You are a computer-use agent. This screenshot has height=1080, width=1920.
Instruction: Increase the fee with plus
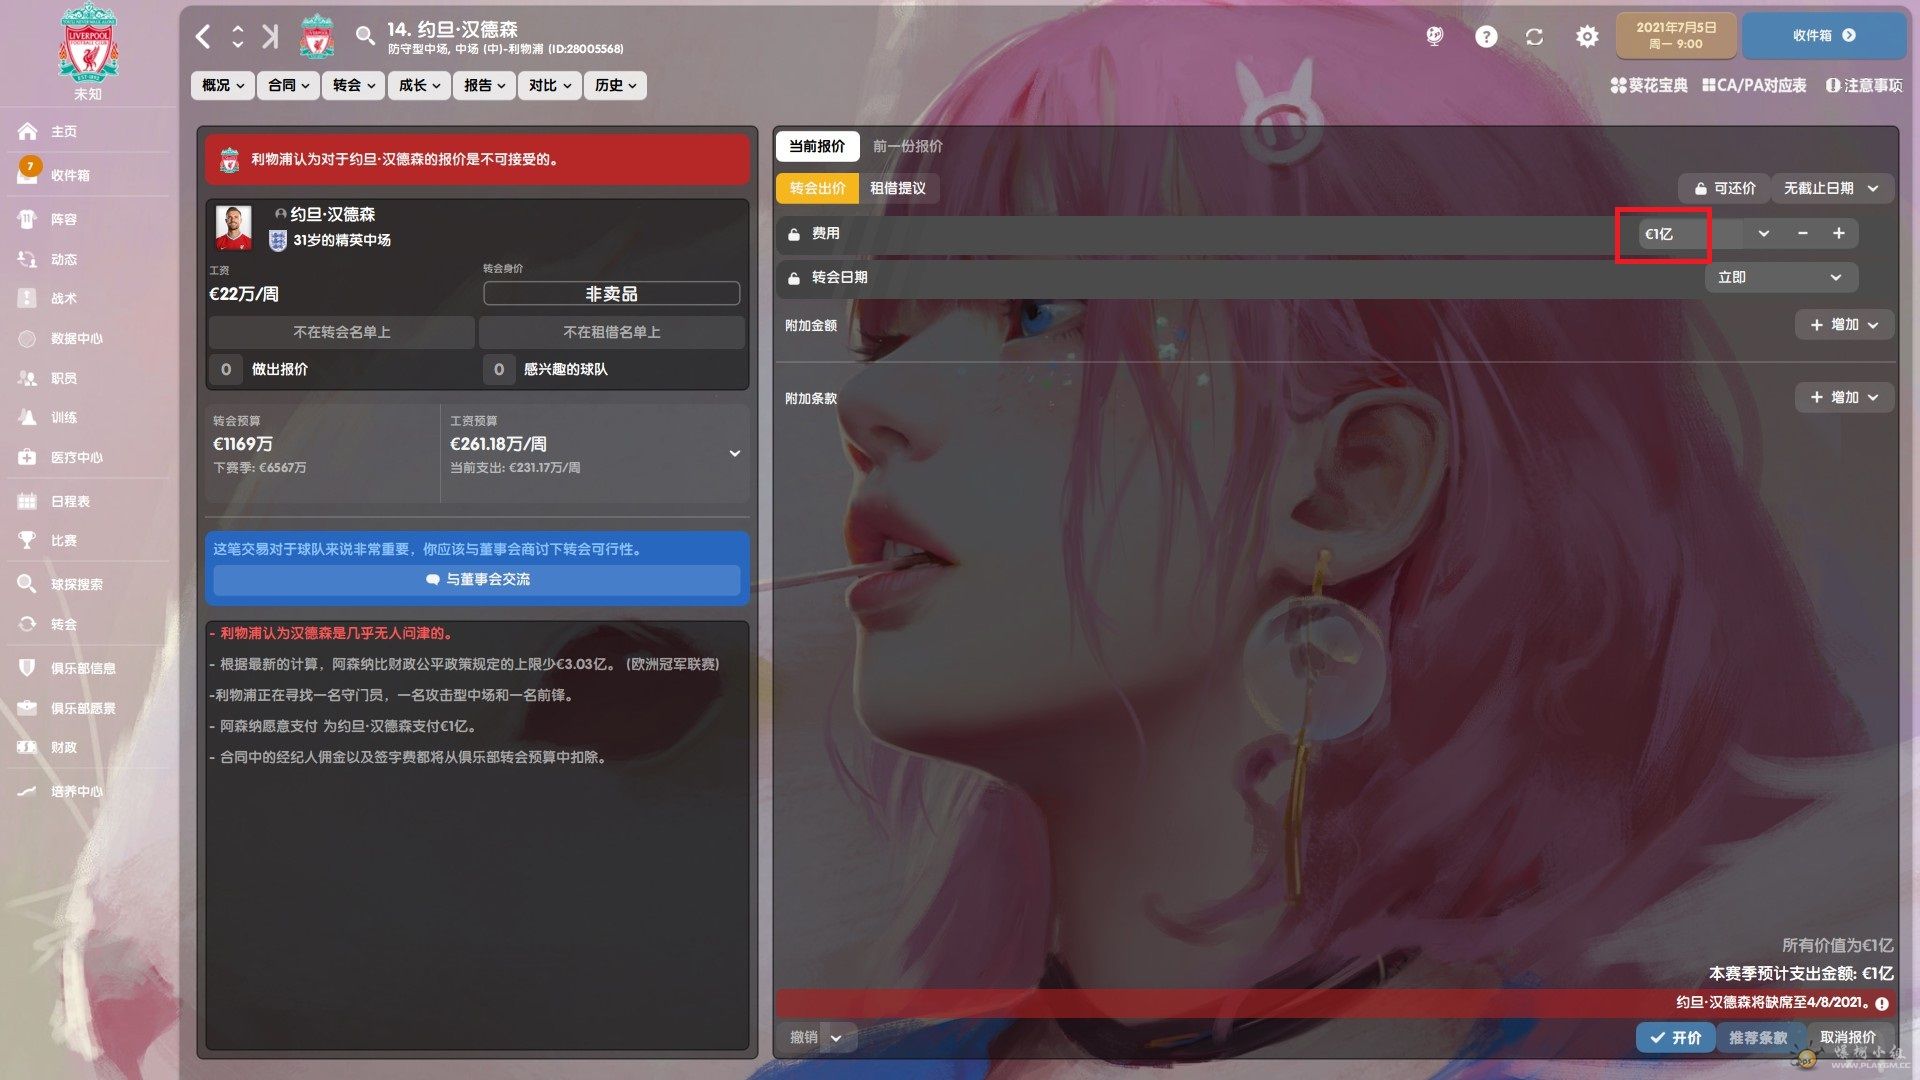pyautogui.click(x=1838, y=233)
